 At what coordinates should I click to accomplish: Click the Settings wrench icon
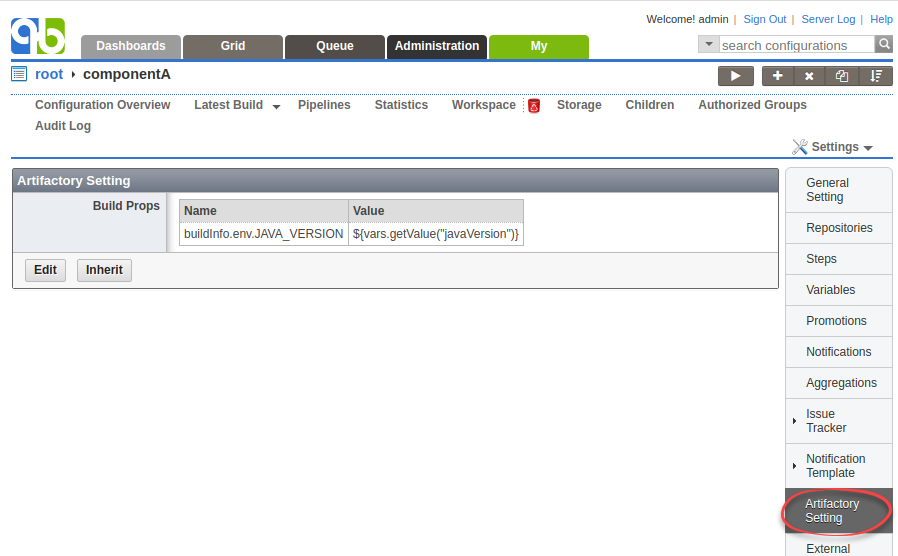(800, 147)
